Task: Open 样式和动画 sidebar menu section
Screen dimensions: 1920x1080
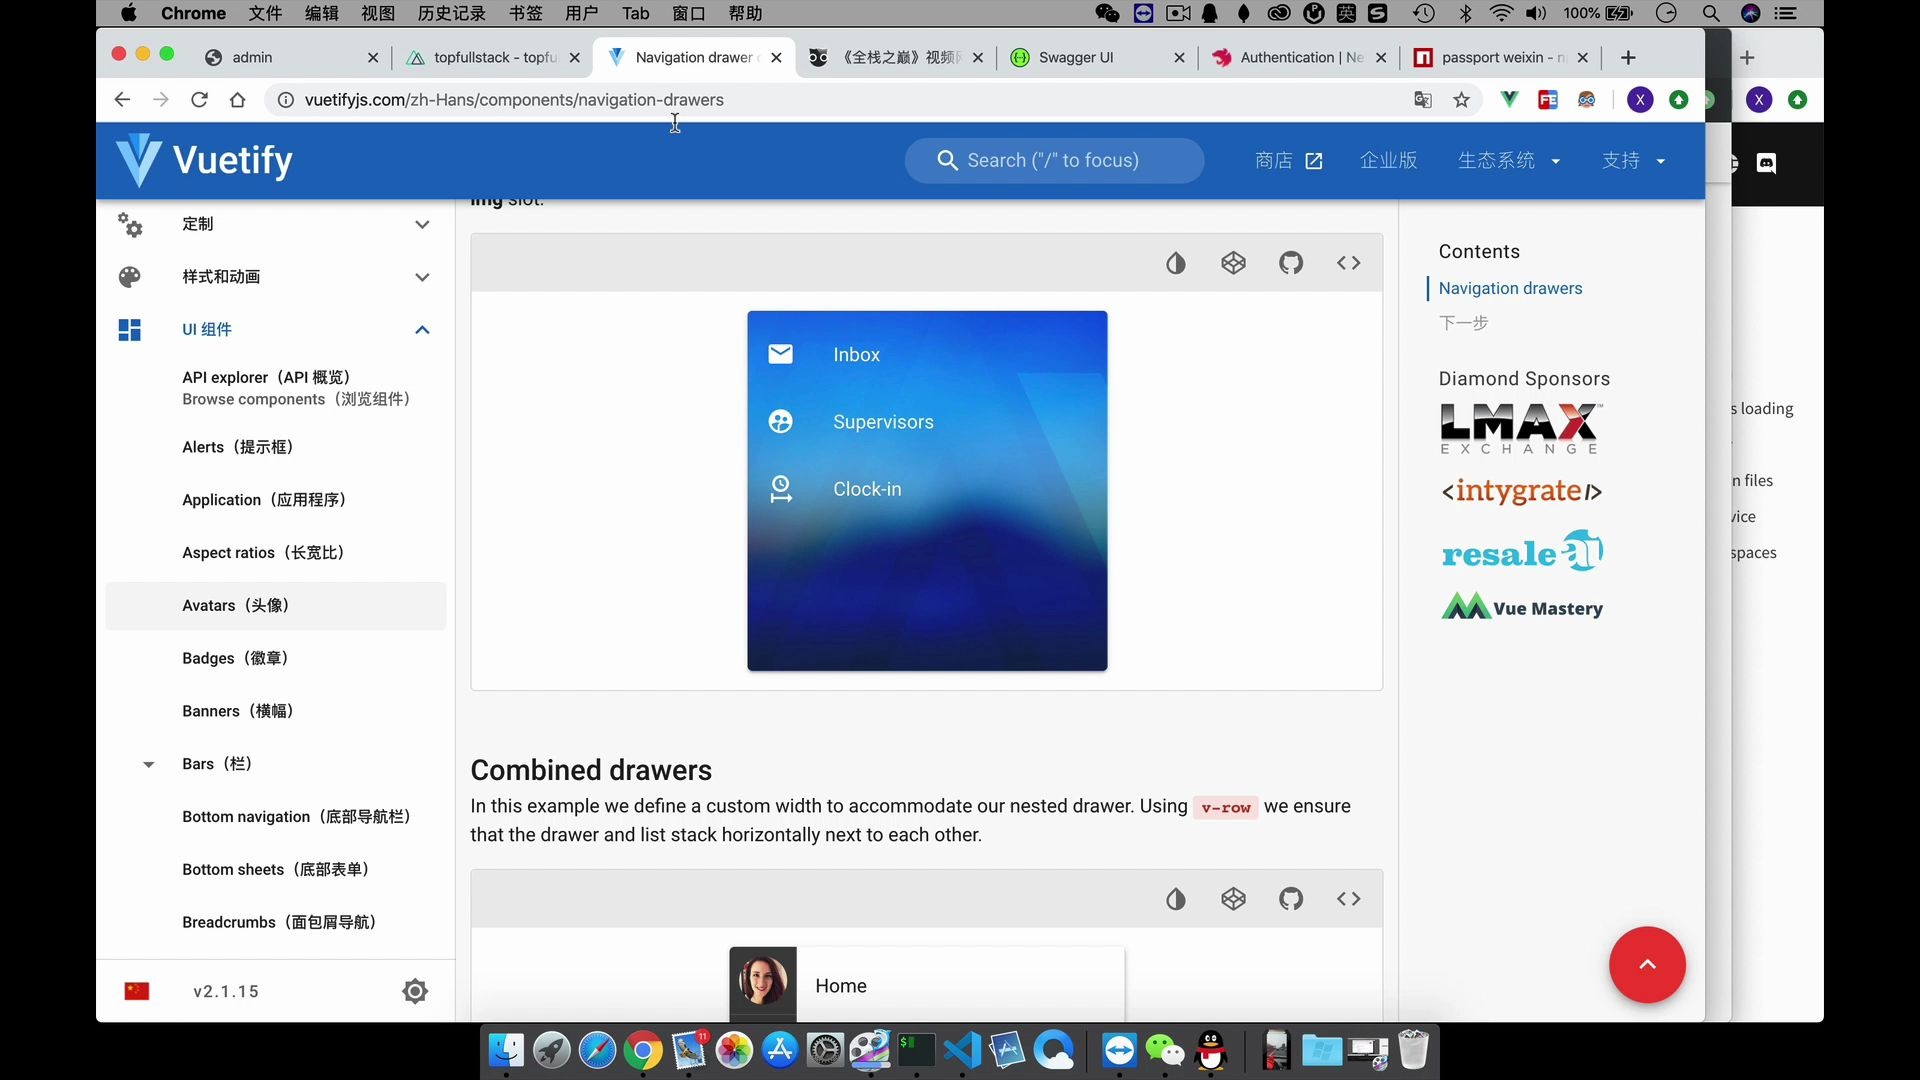Action: [274, 276]
